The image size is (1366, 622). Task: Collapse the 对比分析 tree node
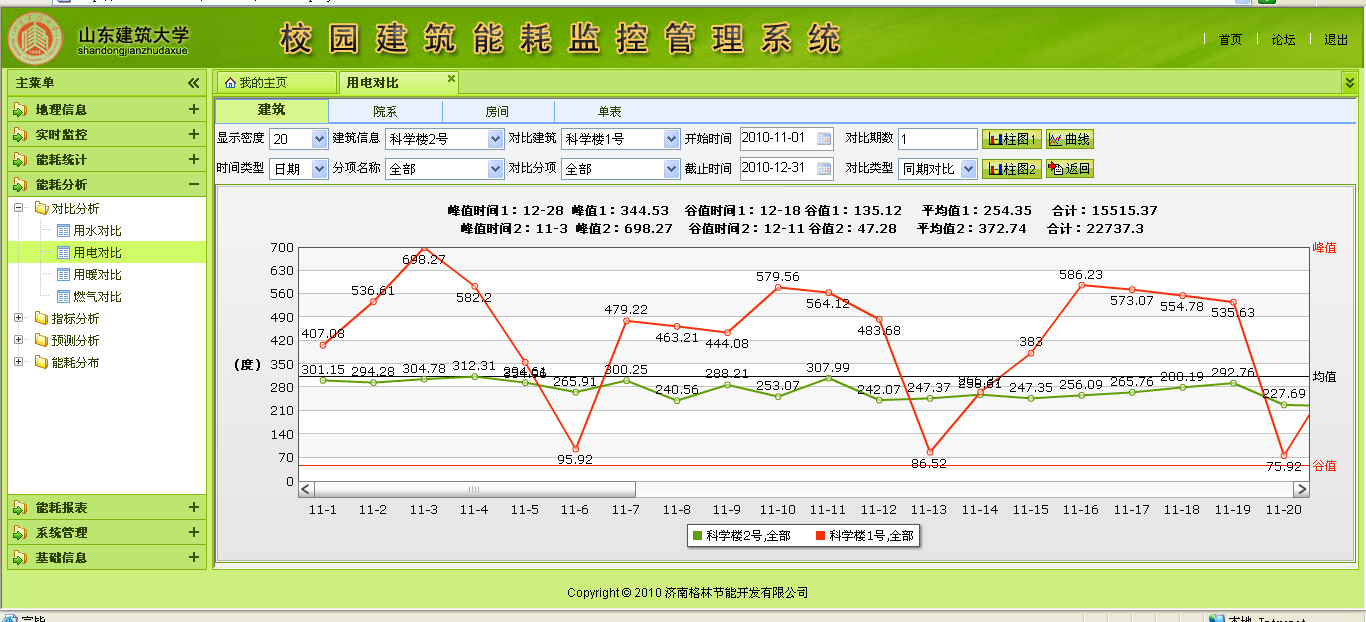(x=19, y=209)
